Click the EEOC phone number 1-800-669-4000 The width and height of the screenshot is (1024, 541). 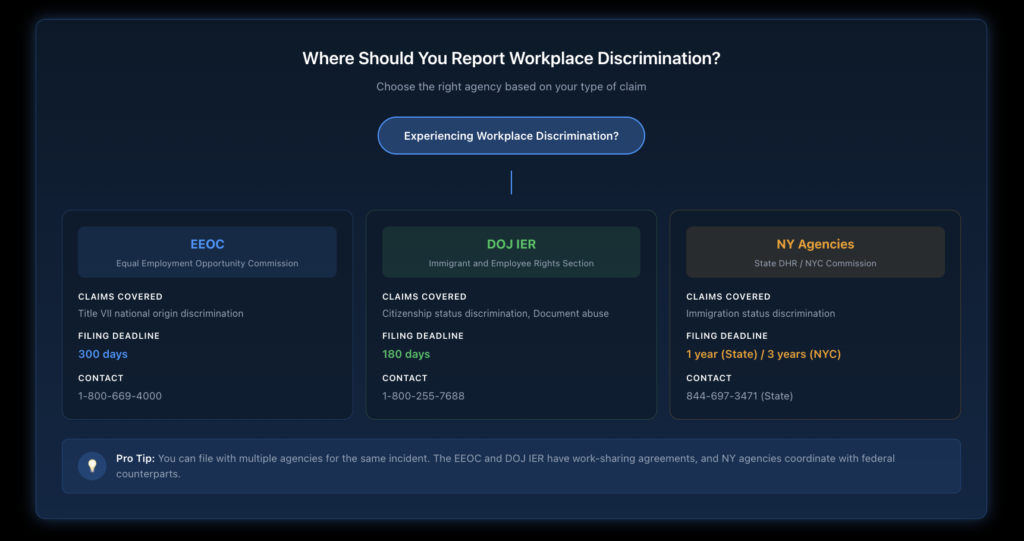[x=120, y=396]
